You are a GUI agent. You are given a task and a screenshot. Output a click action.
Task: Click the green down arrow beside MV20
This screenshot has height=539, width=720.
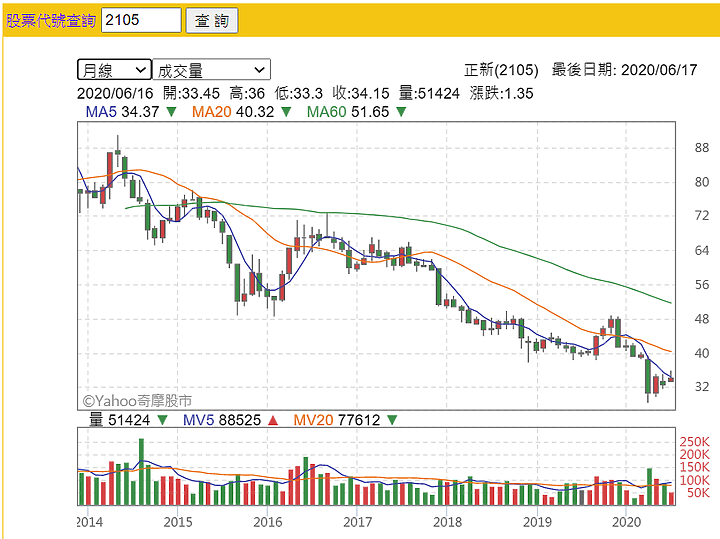392,420
